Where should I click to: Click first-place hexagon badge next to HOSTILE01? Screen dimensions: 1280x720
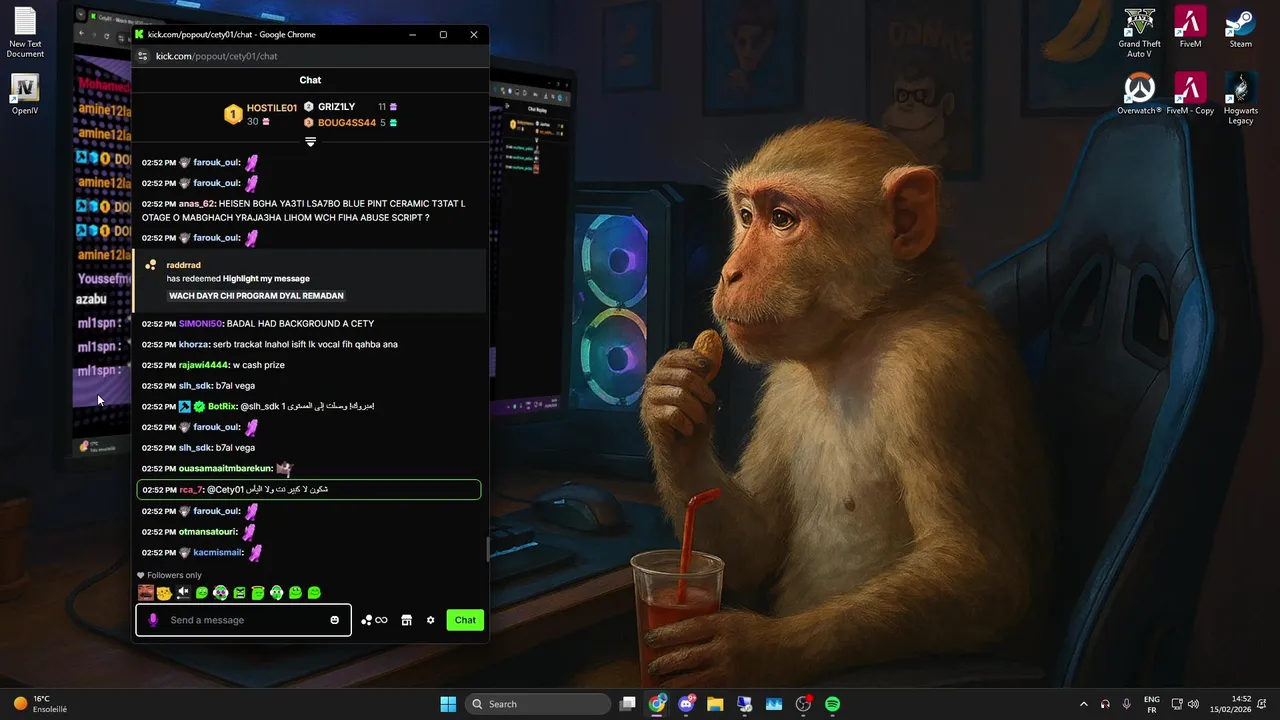click(233, 115)
